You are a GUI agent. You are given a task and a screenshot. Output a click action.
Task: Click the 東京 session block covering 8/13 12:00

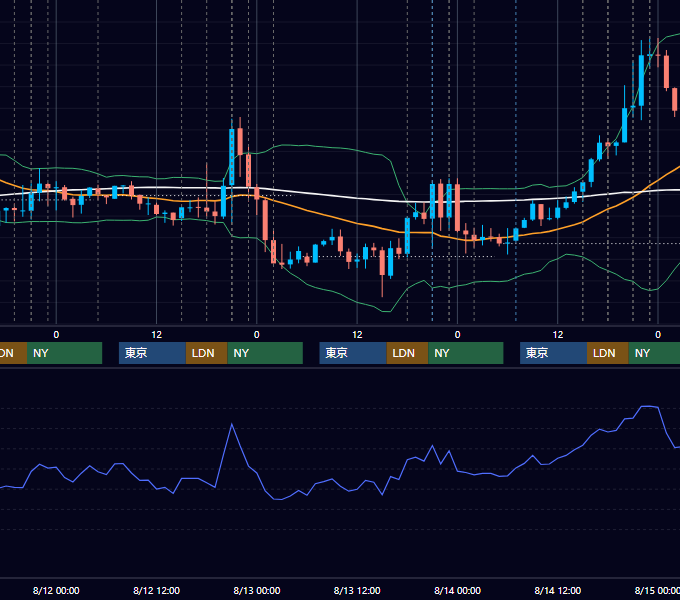click(x=353, y=353)
